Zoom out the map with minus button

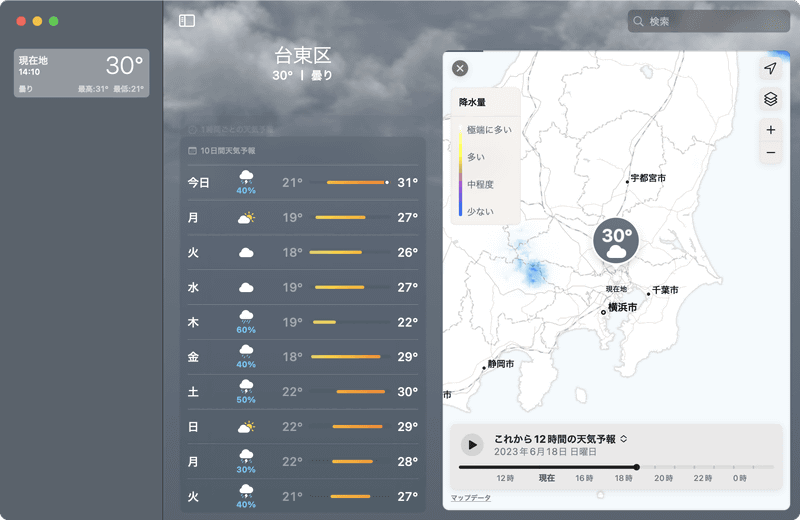[x=770, y=153]
